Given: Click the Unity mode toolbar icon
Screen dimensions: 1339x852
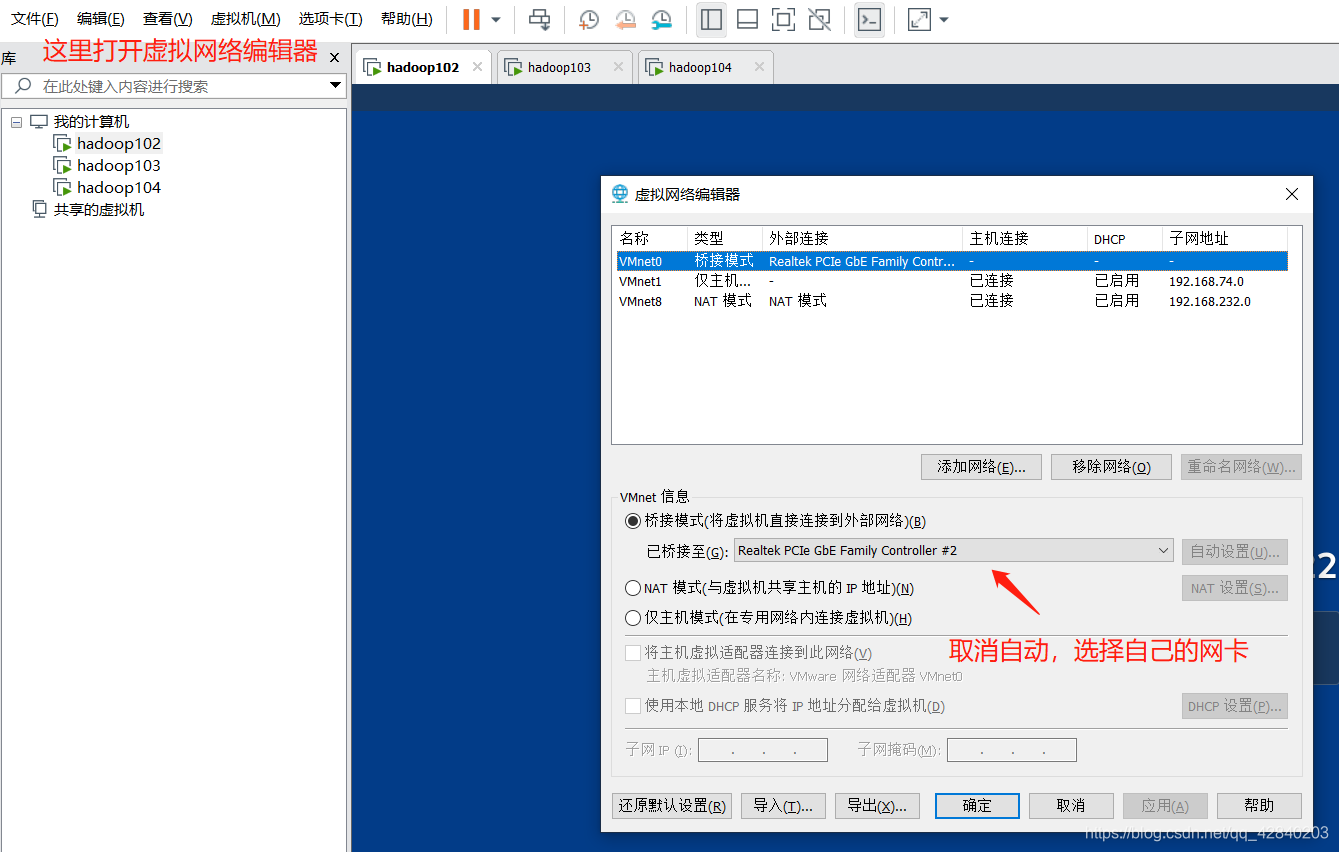Looking at the screenshot, I should click(x=819, y=19).
